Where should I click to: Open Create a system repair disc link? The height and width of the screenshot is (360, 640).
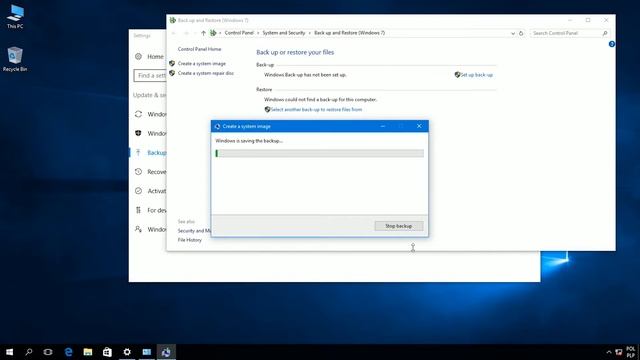coord(206,73)
